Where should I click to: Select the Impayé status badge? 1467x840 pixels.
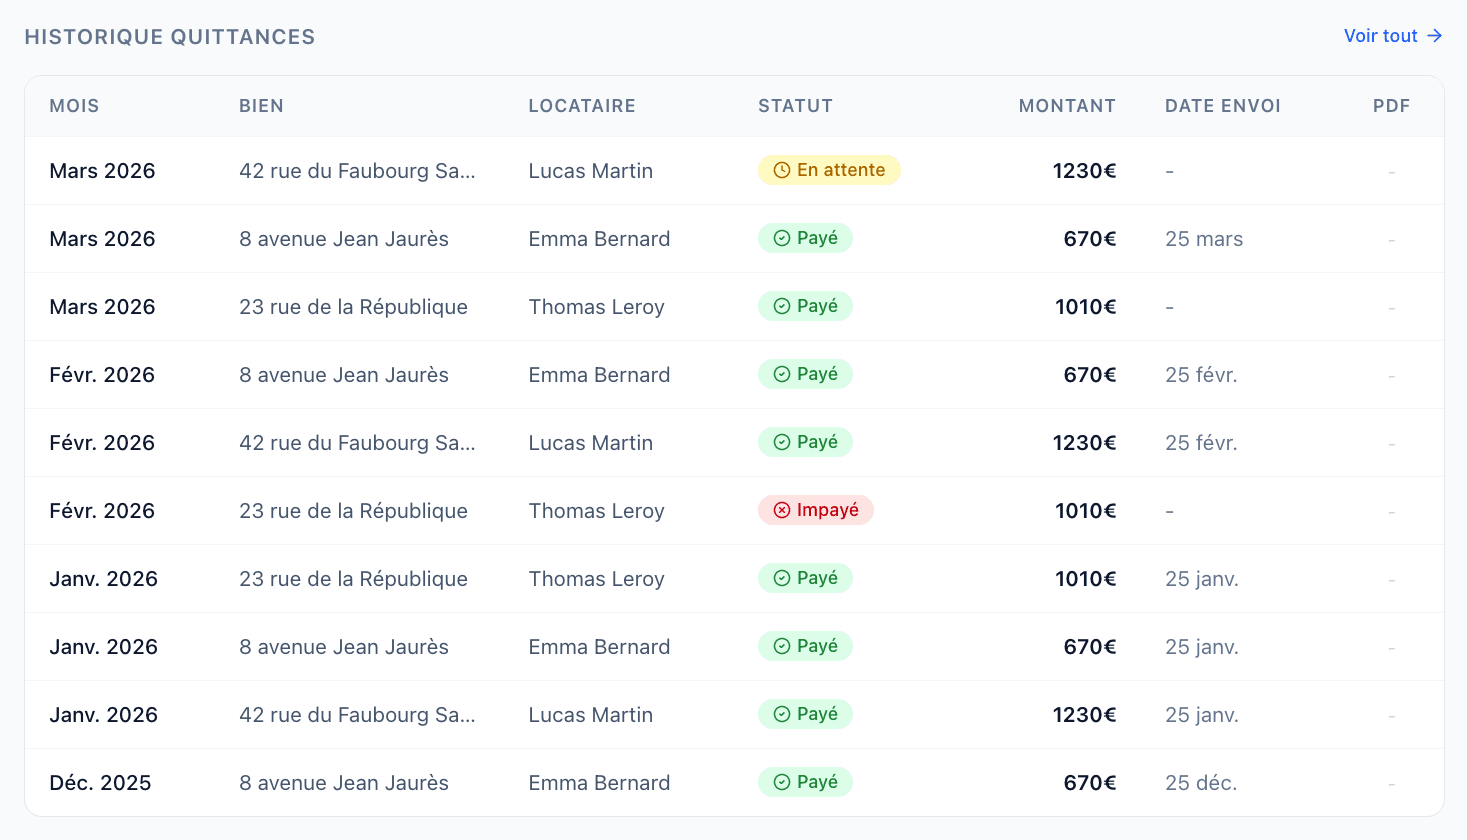coord(816,510)
